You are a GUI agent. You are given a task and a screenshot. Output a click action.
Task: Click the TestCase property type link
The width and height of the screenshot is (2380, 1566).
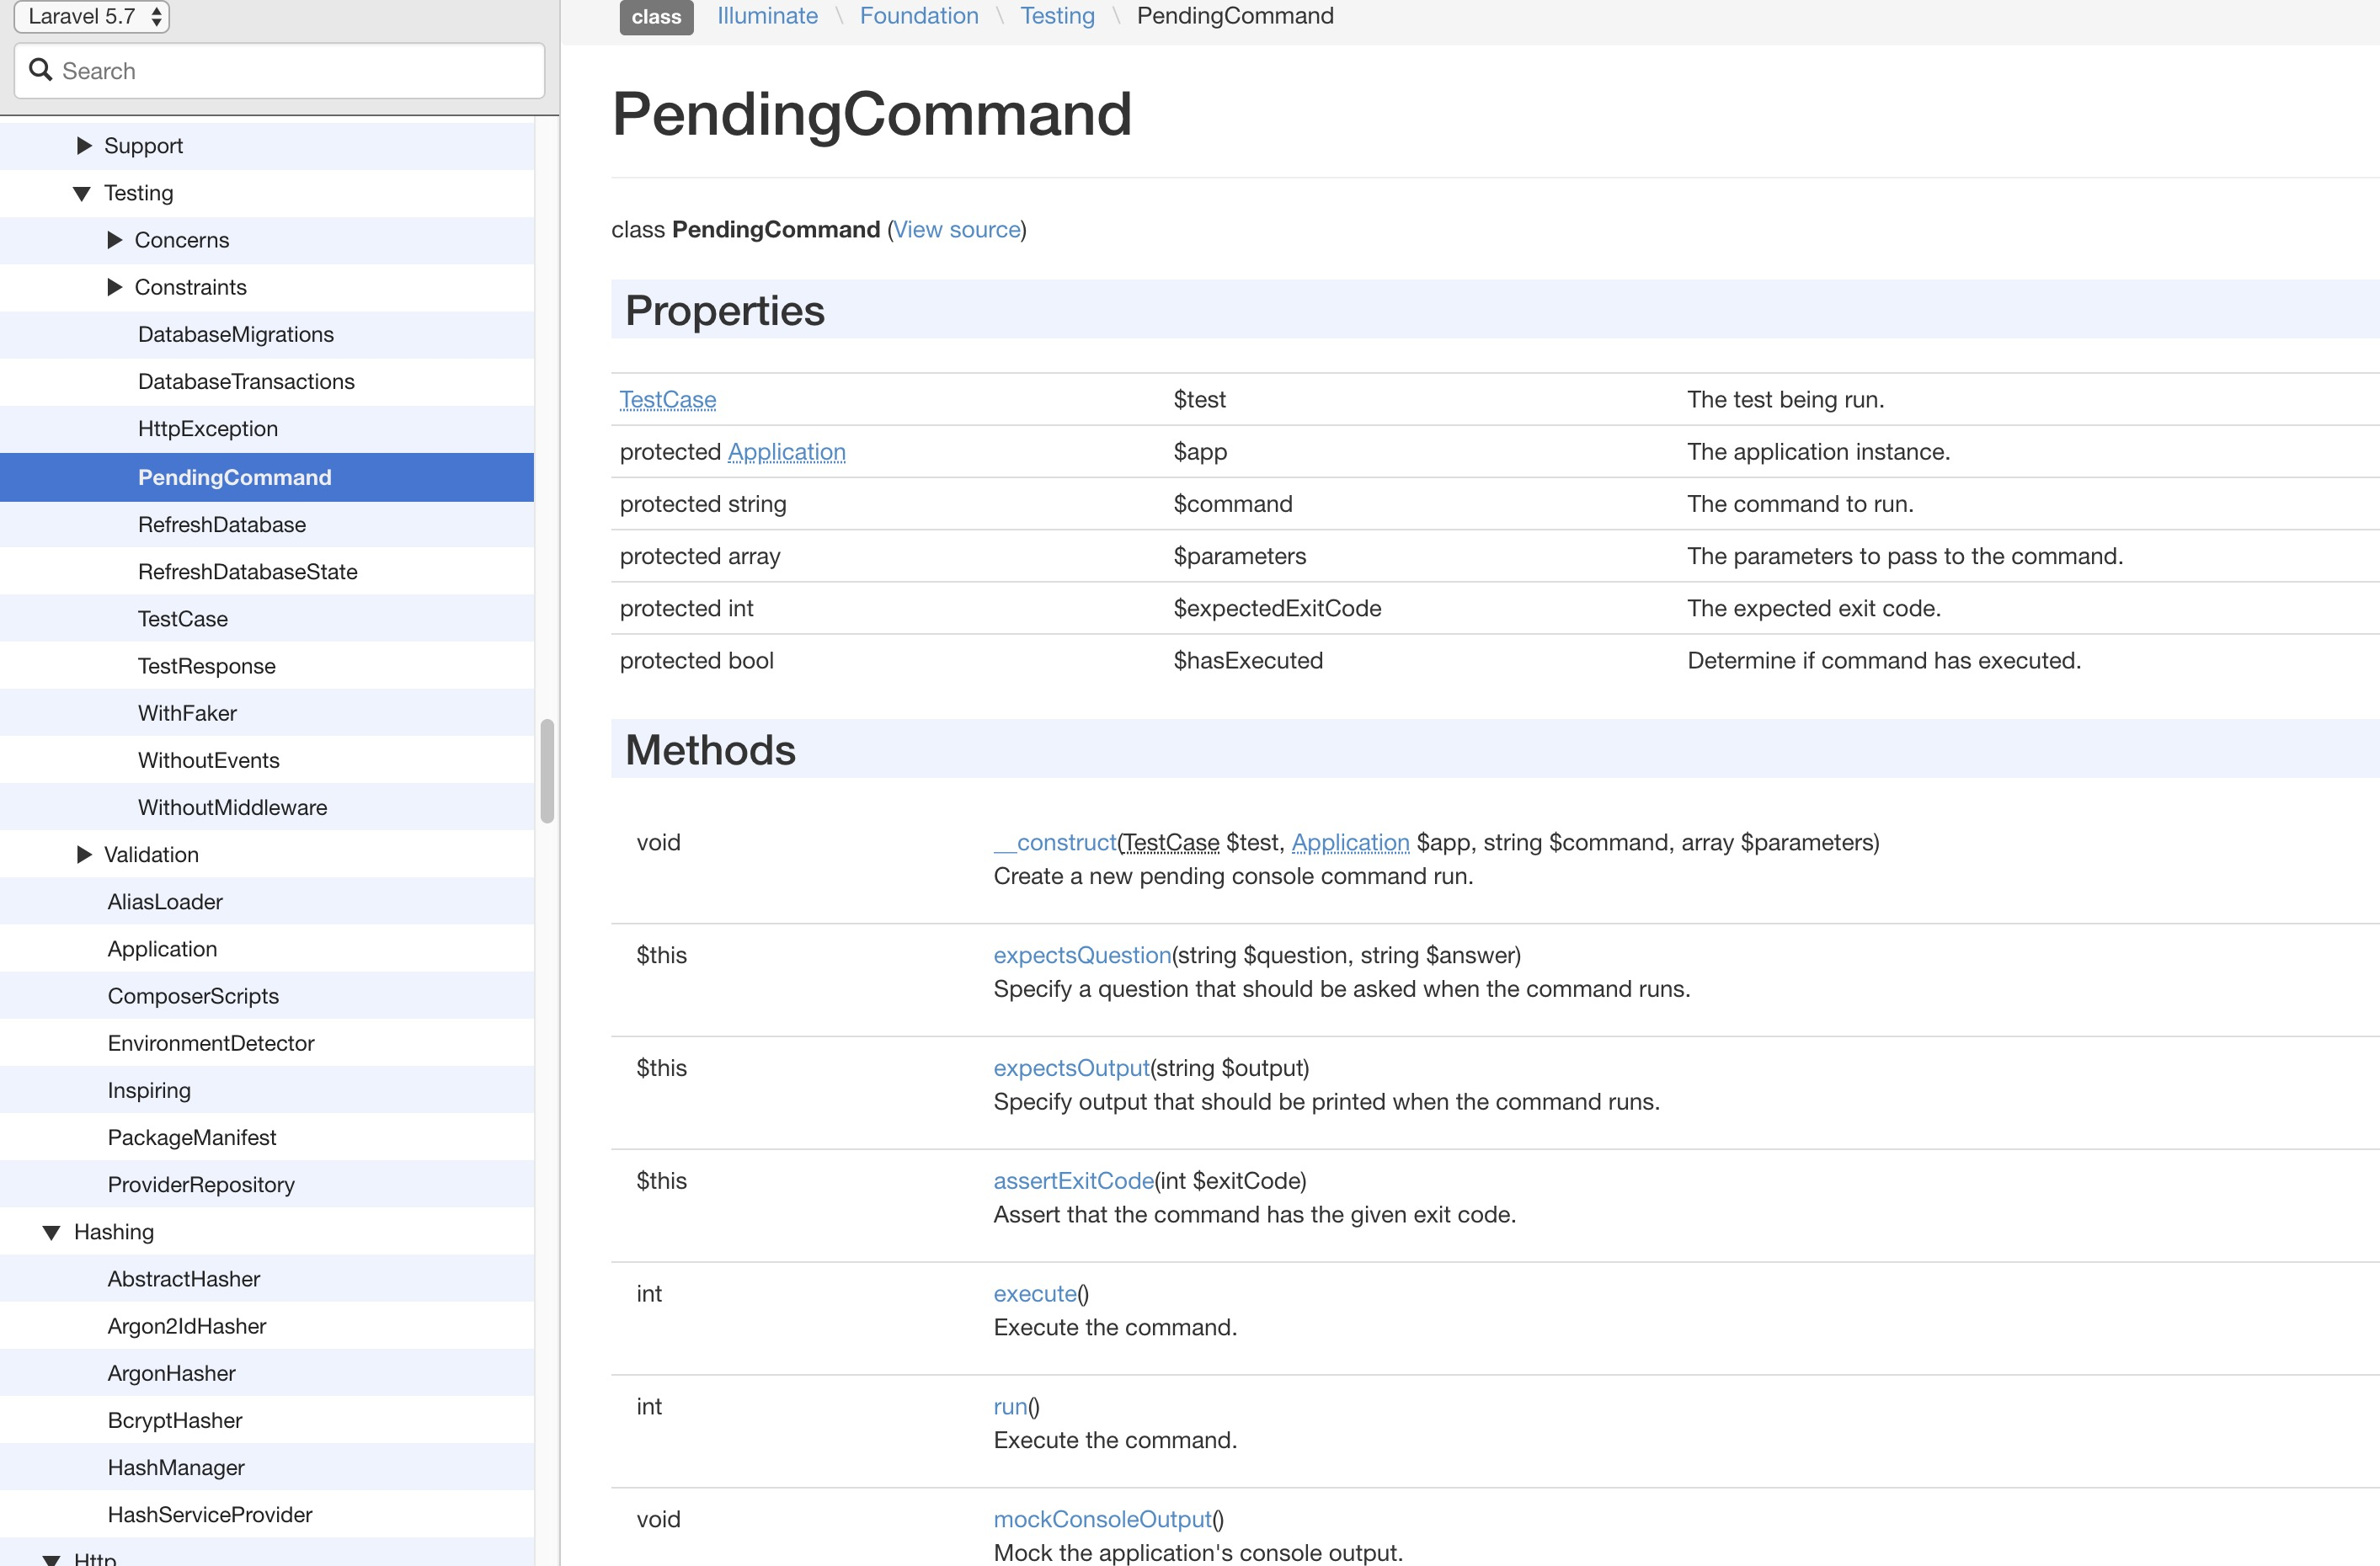(667, 399)
